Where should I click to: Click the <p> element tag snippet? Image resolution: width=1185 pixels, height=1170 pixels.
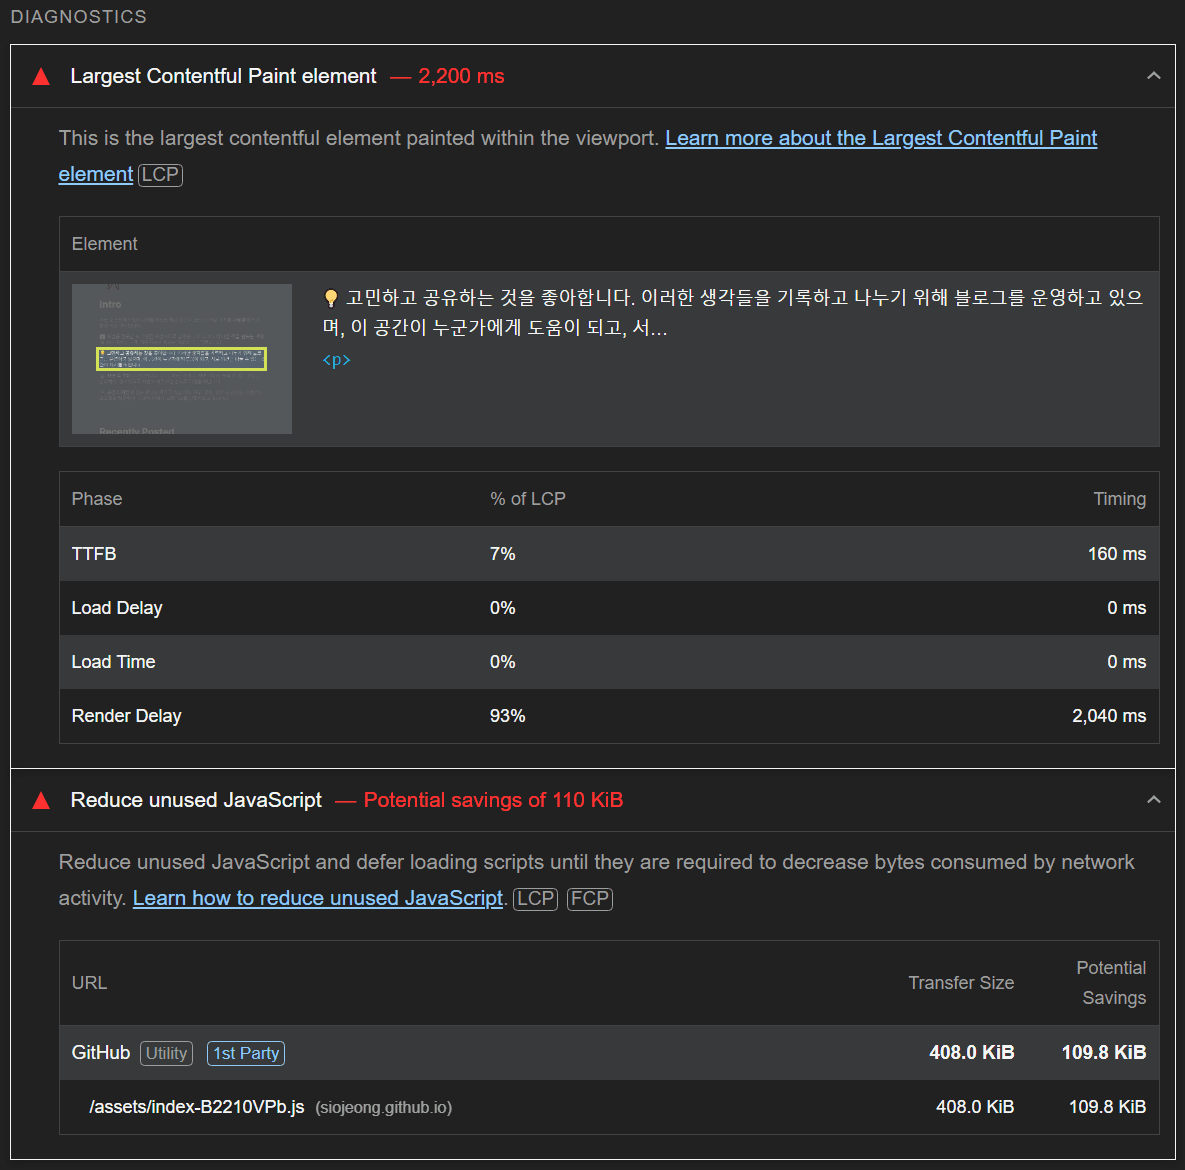coord(336,360)
